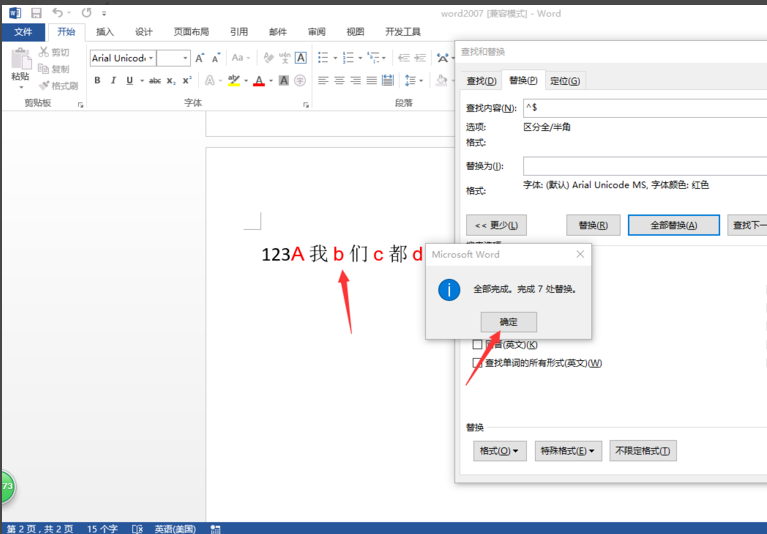Open the underline style arrow
The width and height of the screenshot is (767, 534).
point(142,81)
